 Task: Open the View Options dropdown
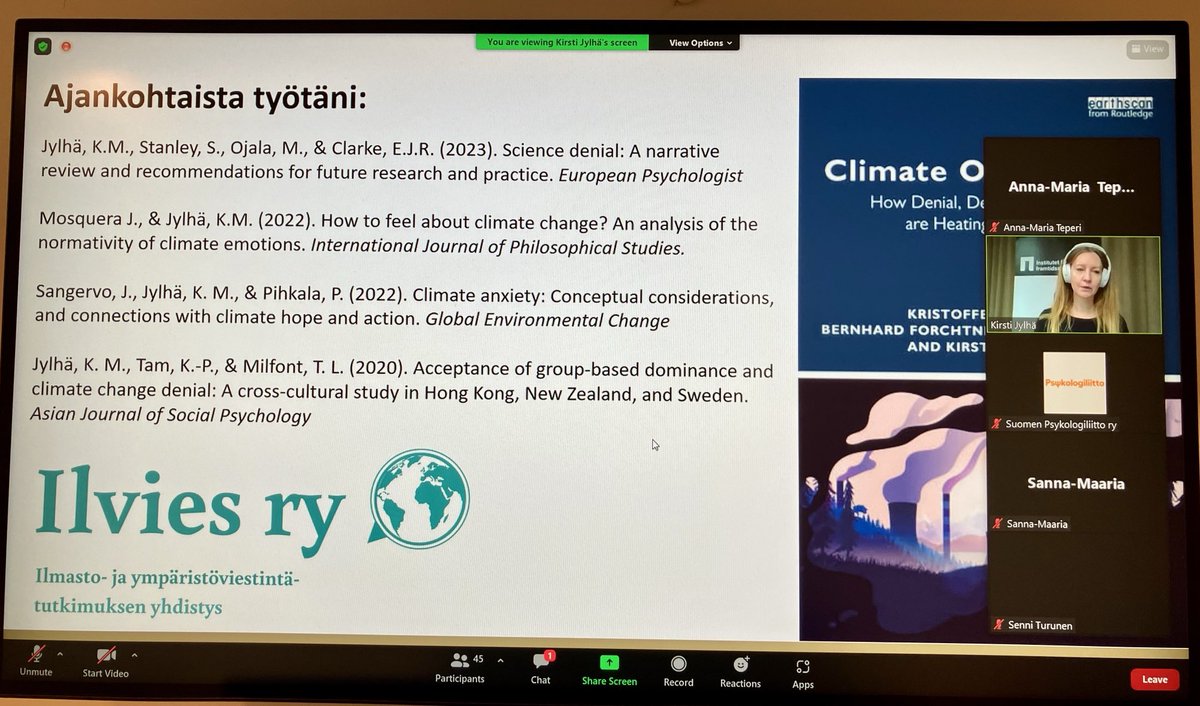pyautogui.click(x=700, y=43)
